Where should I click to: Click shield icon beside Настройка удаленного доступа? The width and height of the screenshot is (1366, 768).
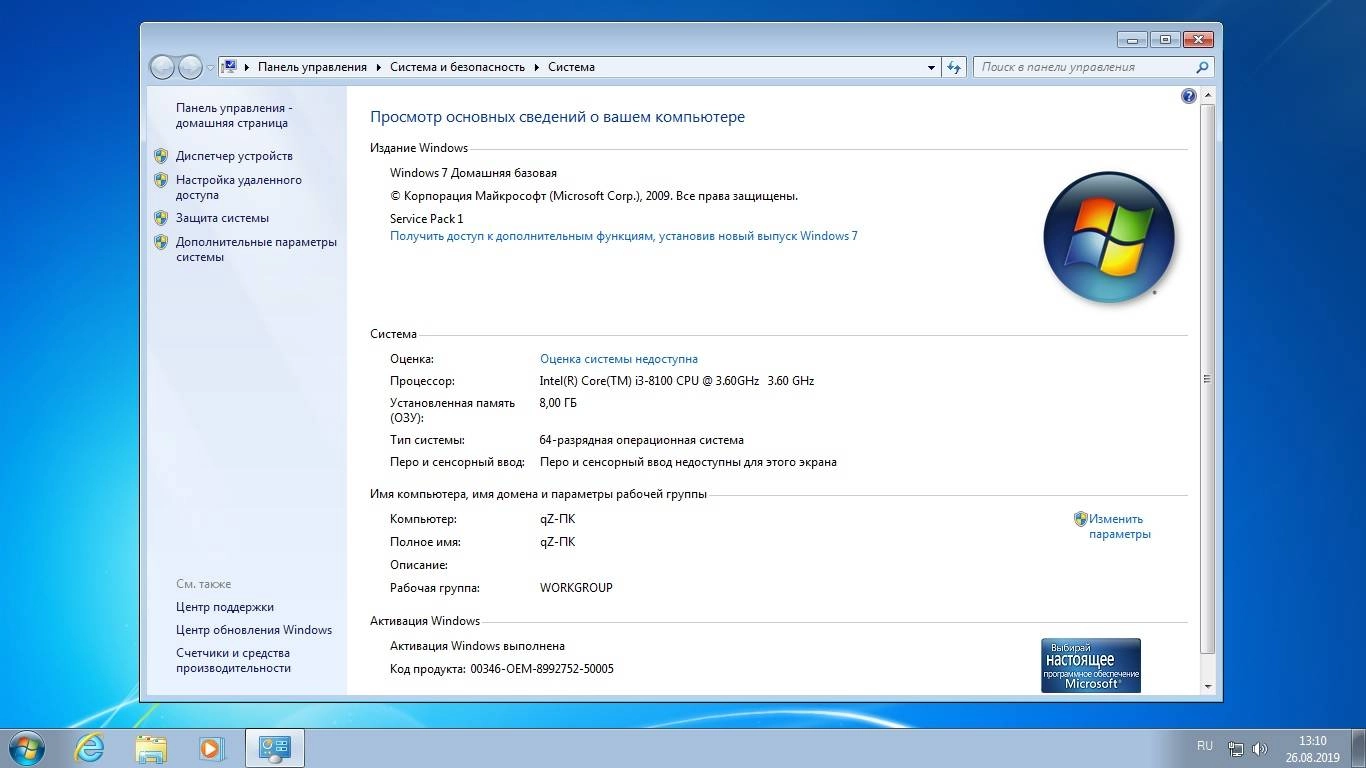pos(161,180)
